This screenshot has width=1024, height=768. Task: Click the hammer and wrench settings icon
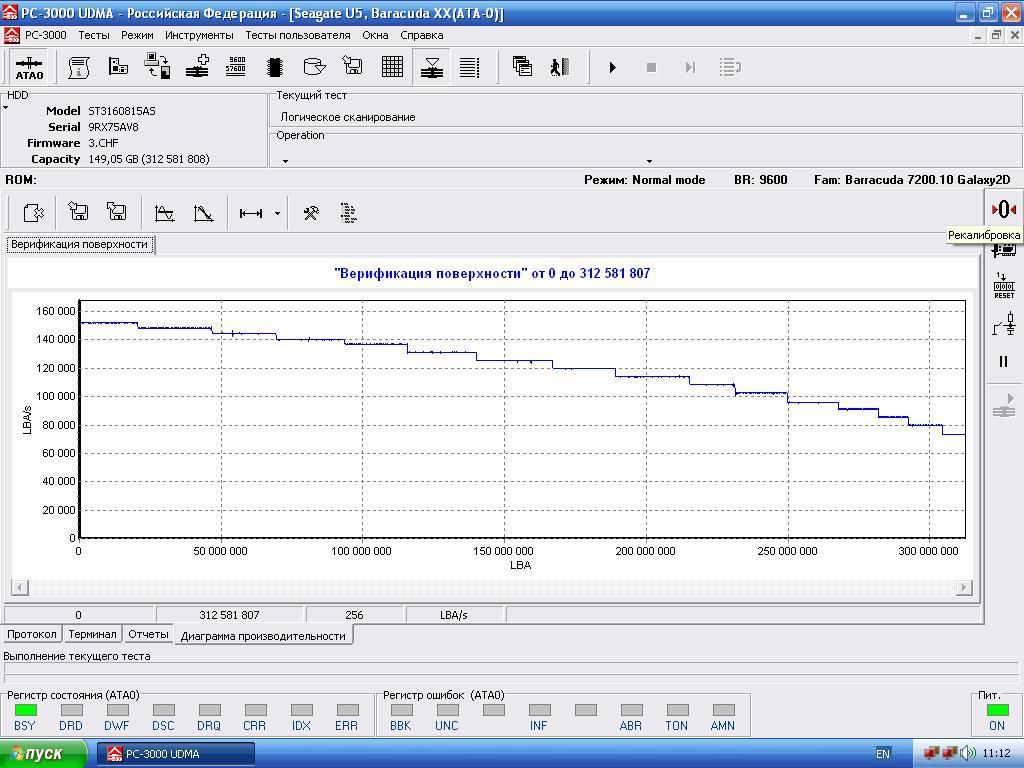pos(310,213)
